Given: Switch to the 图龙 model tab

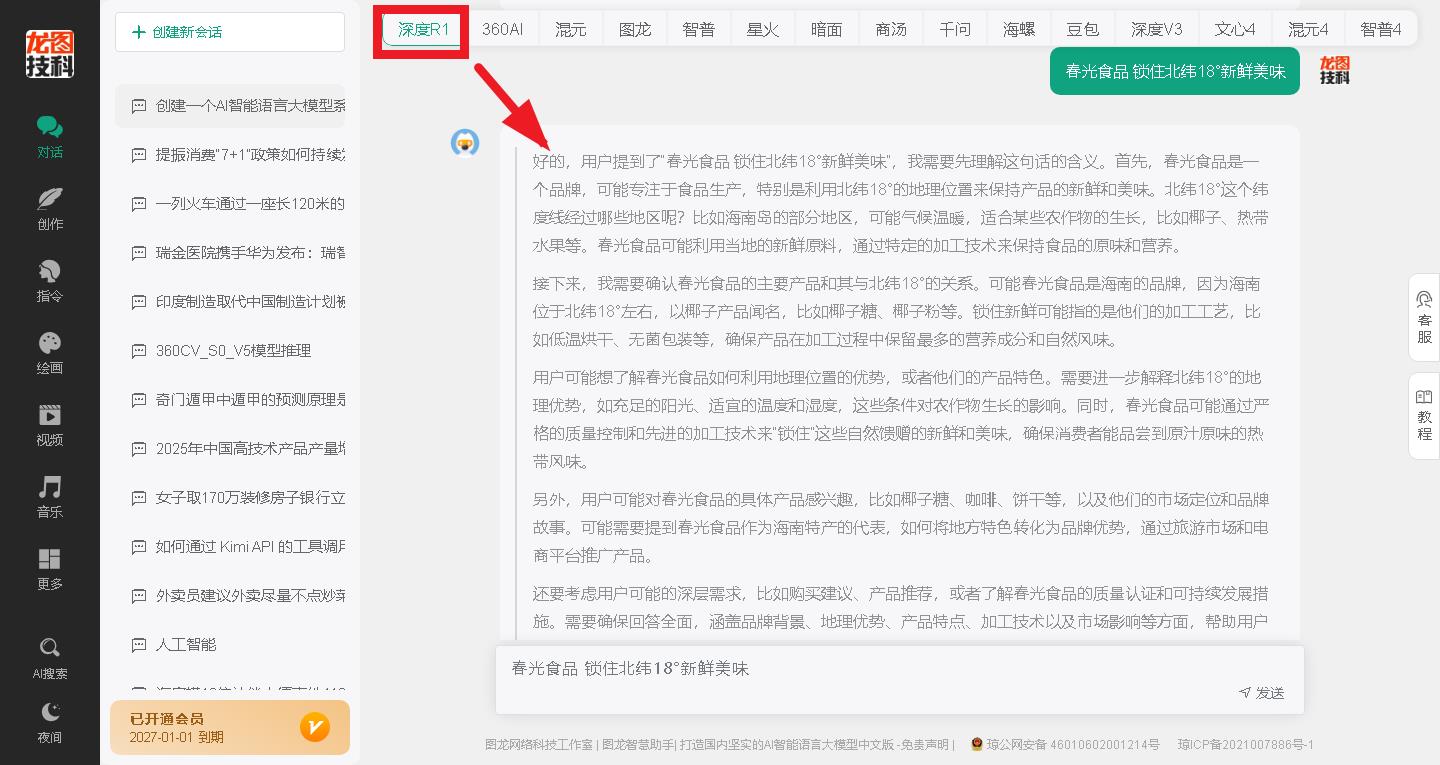Looking at the screenshot, I should pyautogui.click(x=635, y=29).
